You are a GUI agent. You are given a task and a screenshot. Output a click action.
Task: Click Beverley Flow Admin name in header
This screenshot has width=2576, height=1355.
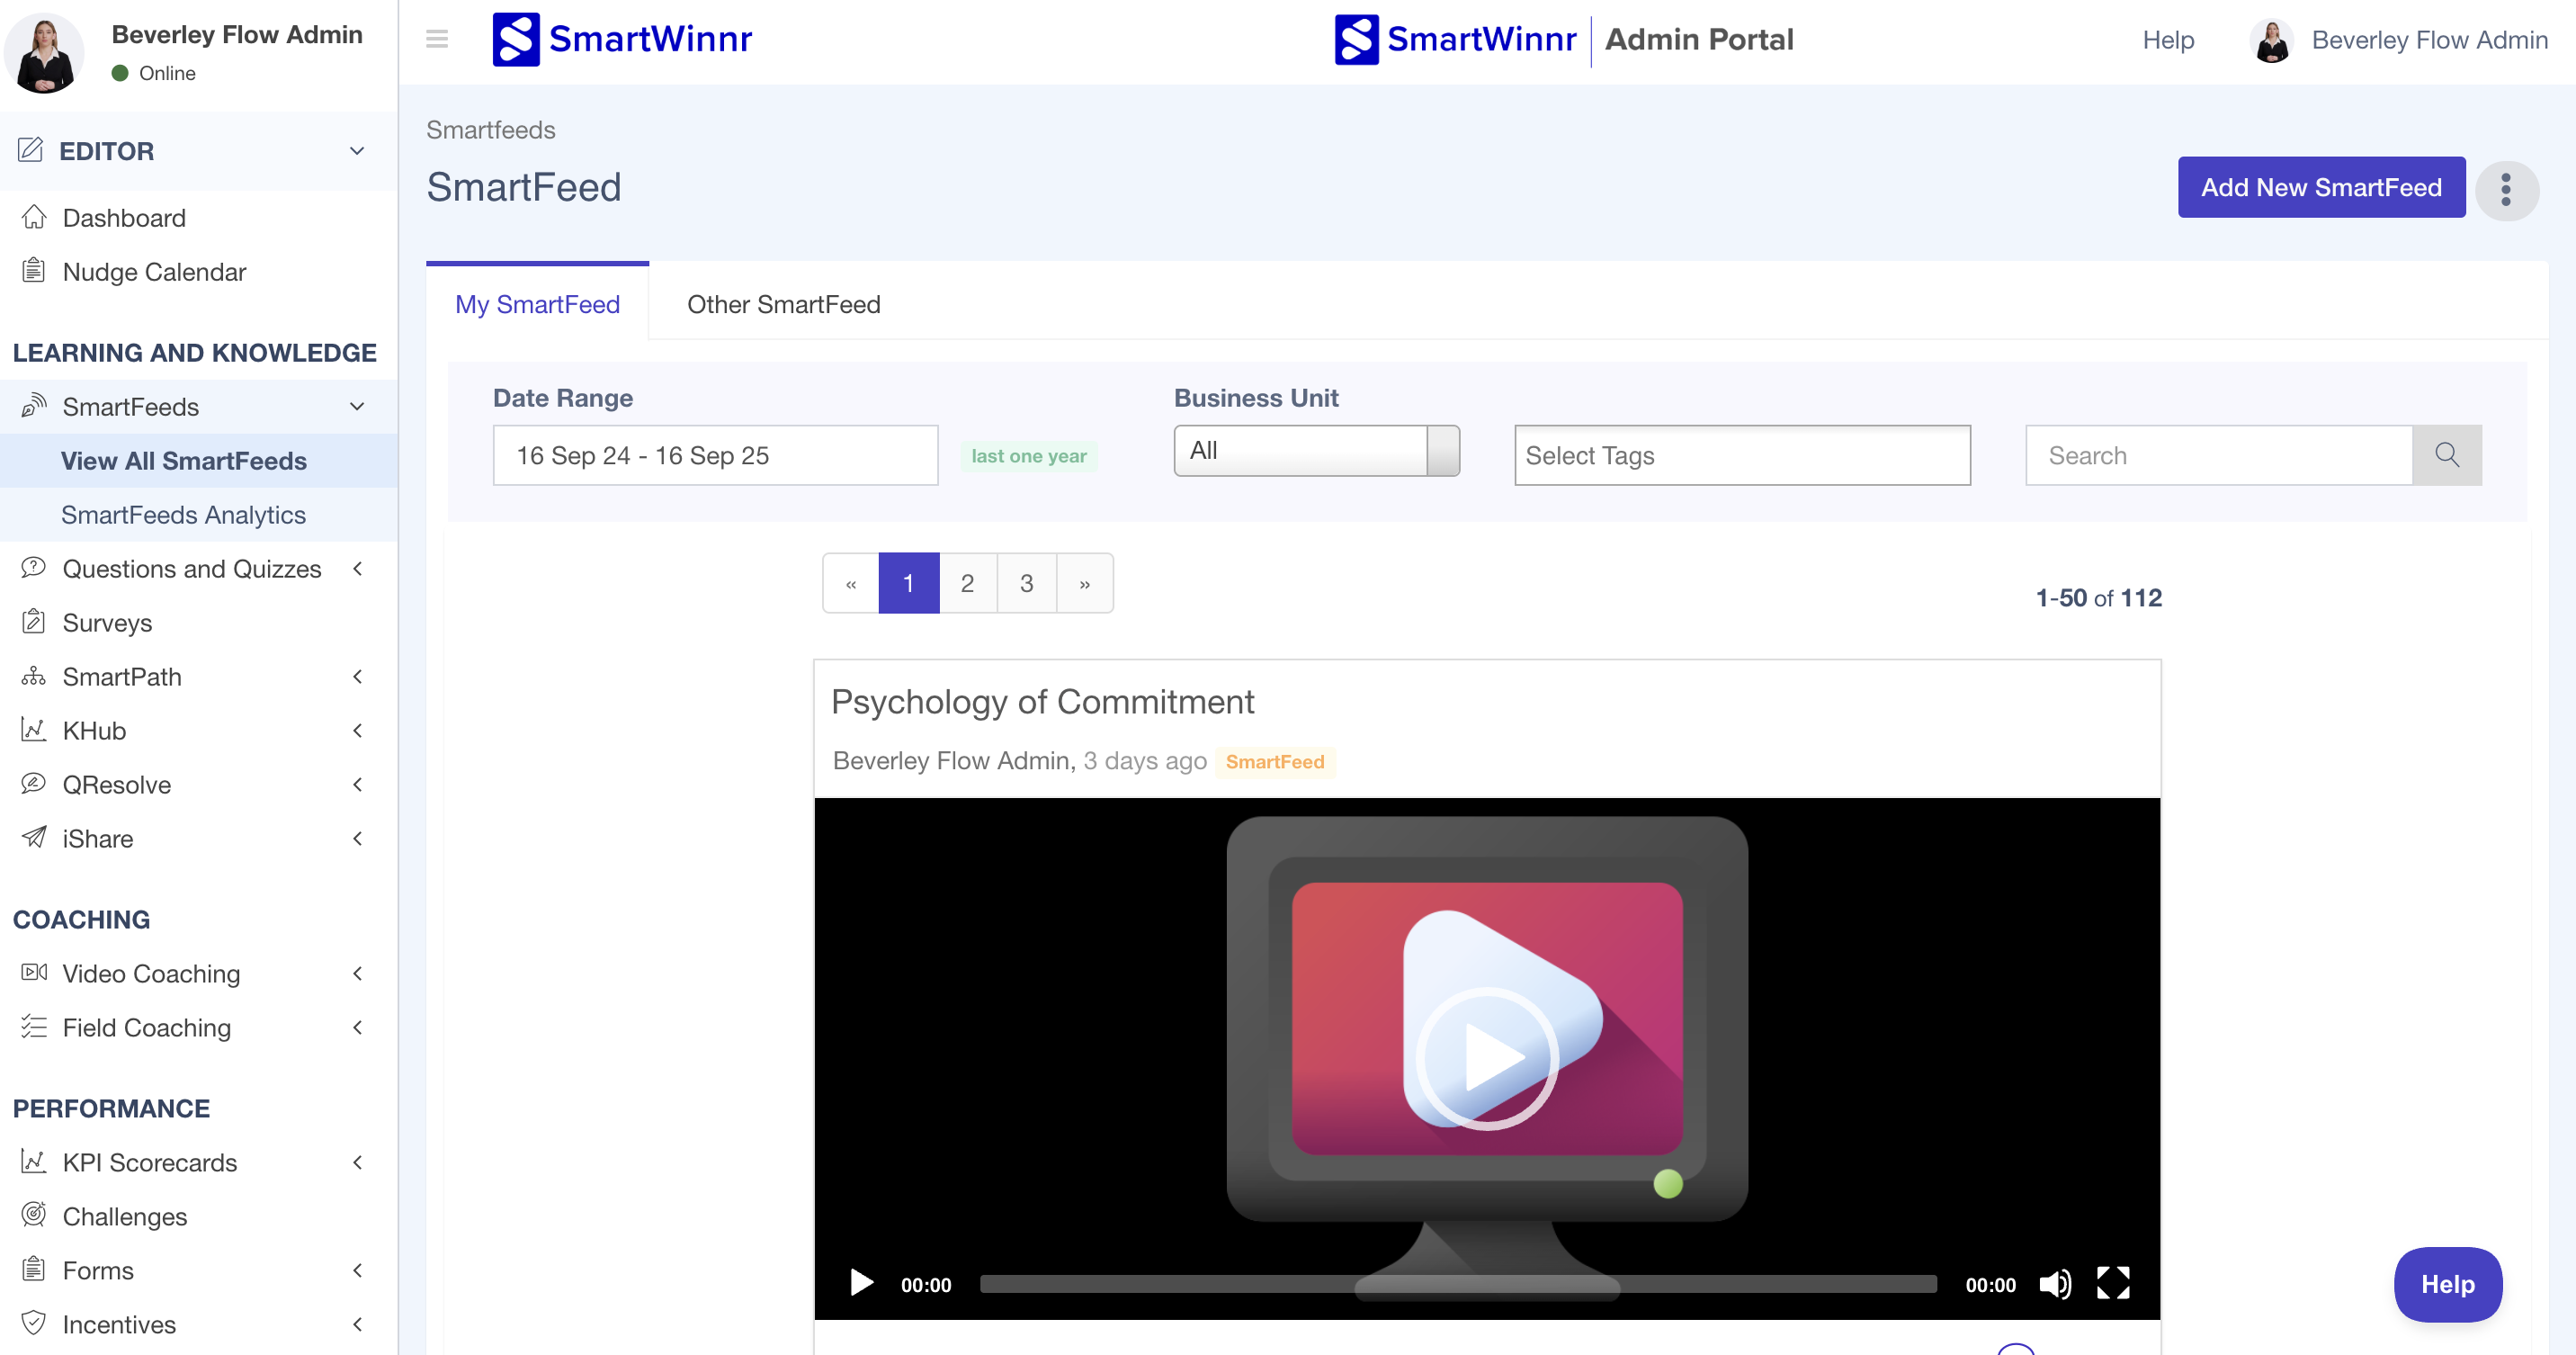[2429, 40]
